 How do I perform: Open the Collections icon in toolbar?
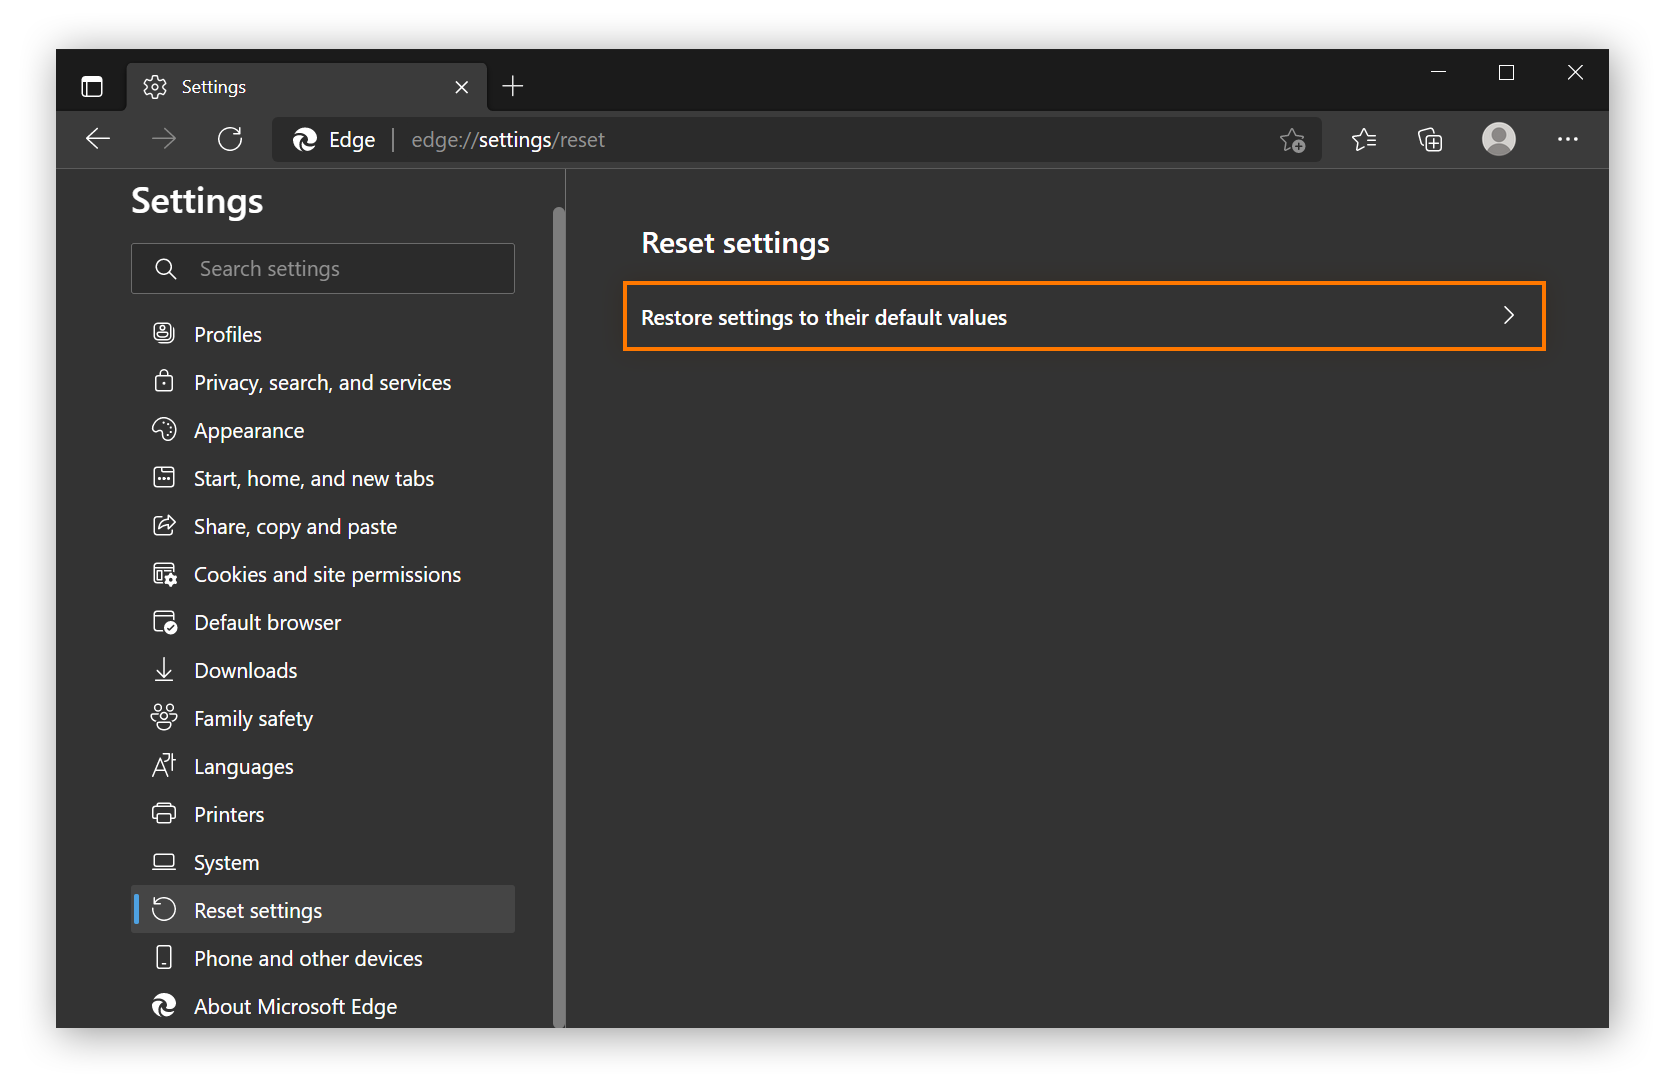(1430, 140)
